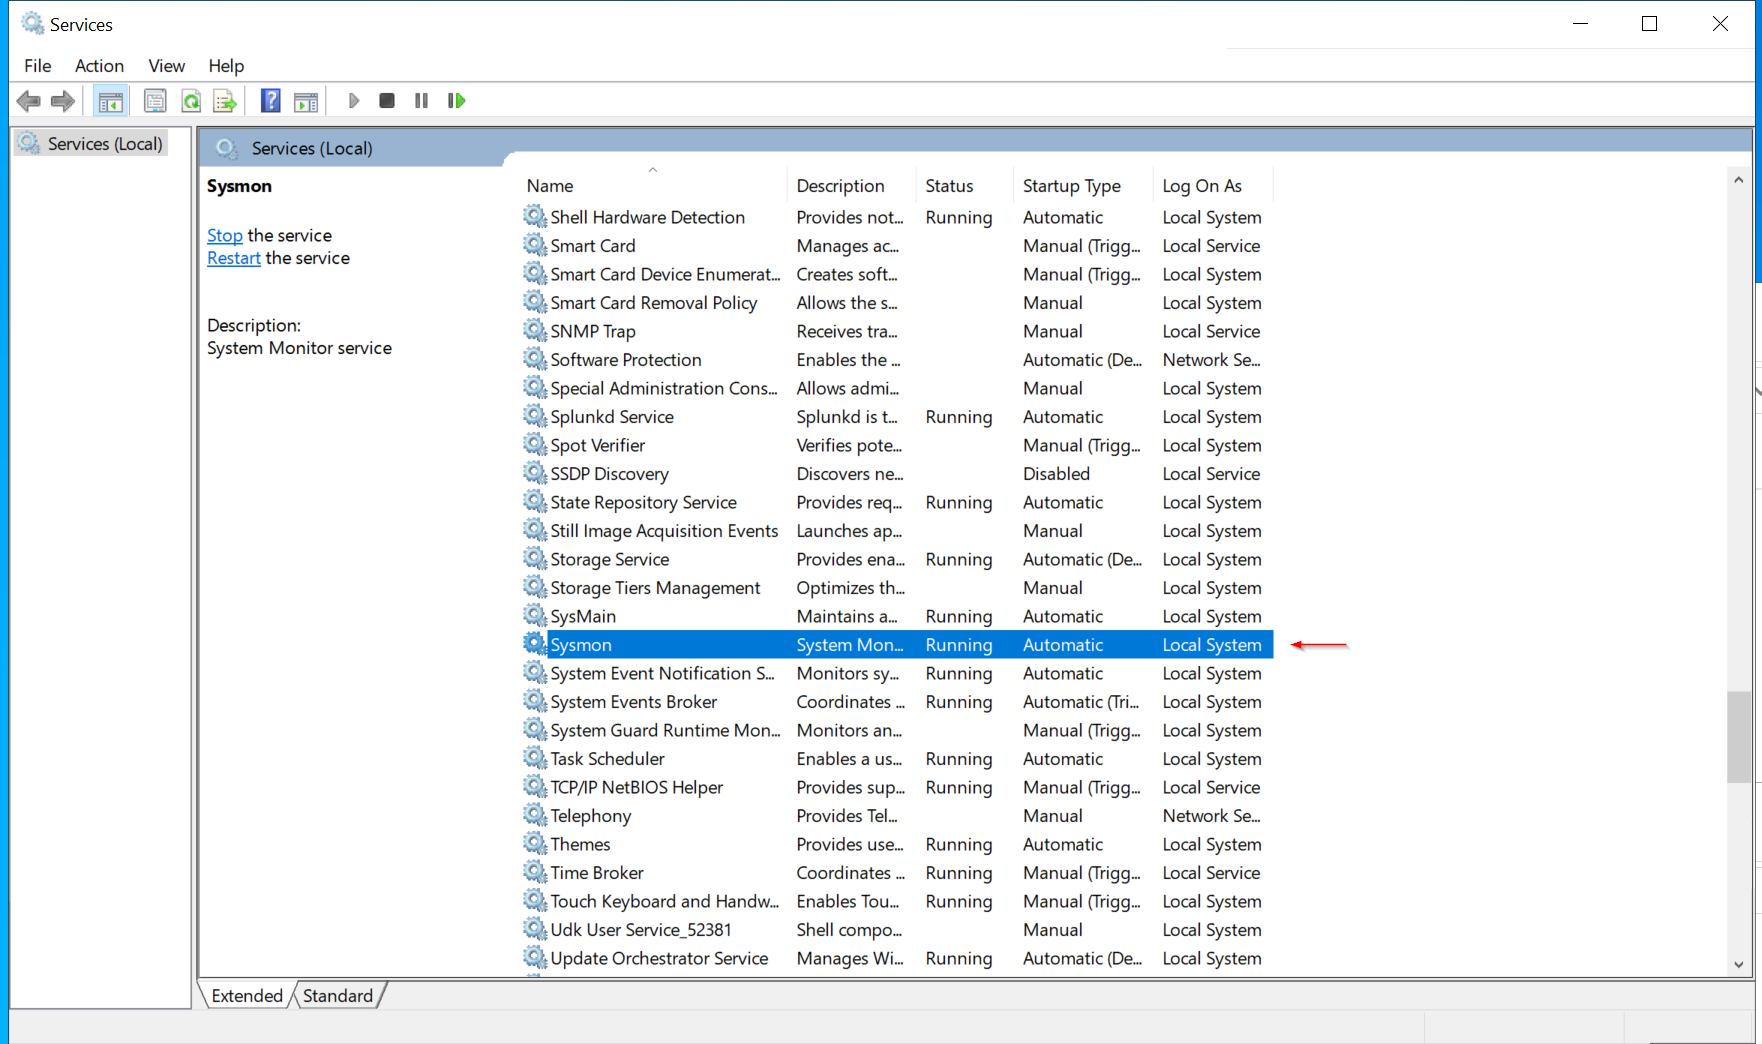1762x1044 pixels.
Task: Click the Back arrow toolbar icon
Action: [x=29, y=101]
